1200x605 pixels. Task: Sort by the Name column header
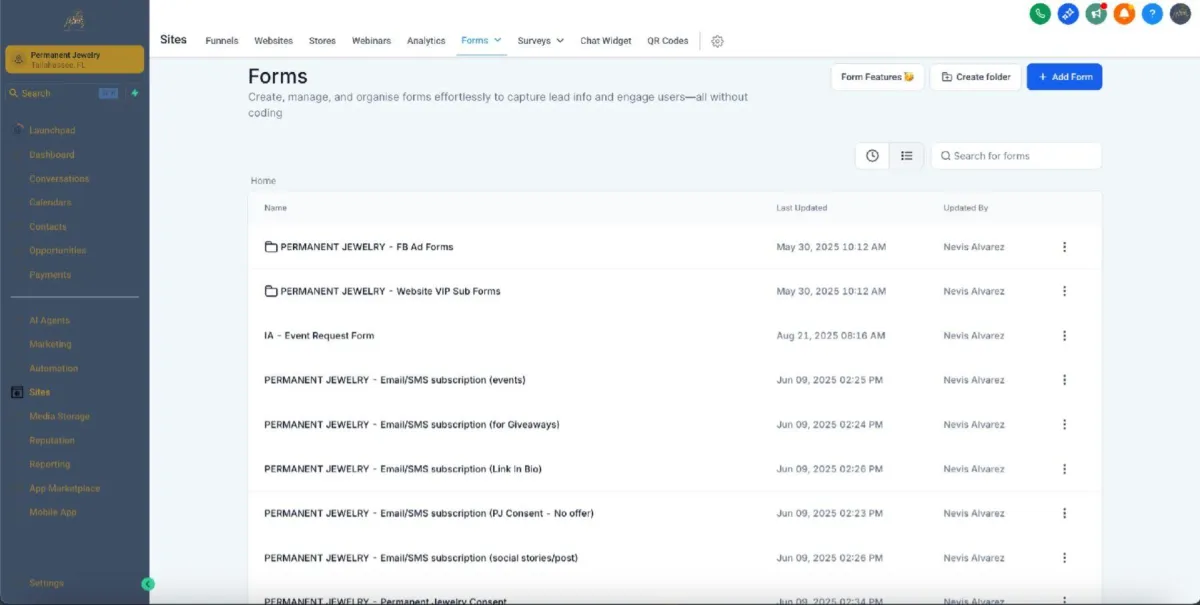click(x=275, y=208)
